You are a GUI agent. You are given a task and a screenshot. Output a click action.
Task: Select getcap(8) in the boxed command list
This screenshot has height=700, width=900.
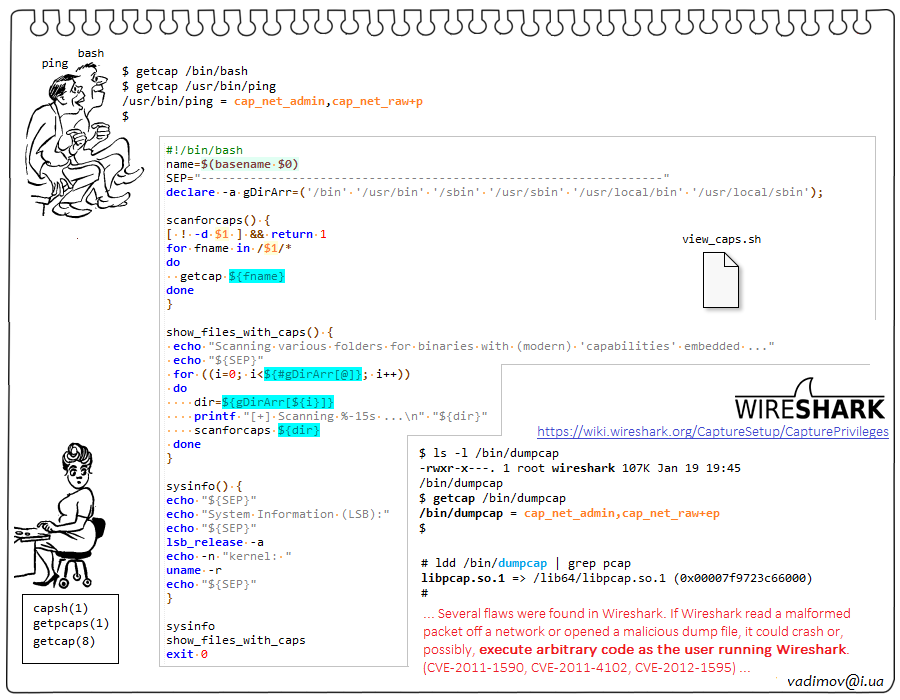[64, 641]
